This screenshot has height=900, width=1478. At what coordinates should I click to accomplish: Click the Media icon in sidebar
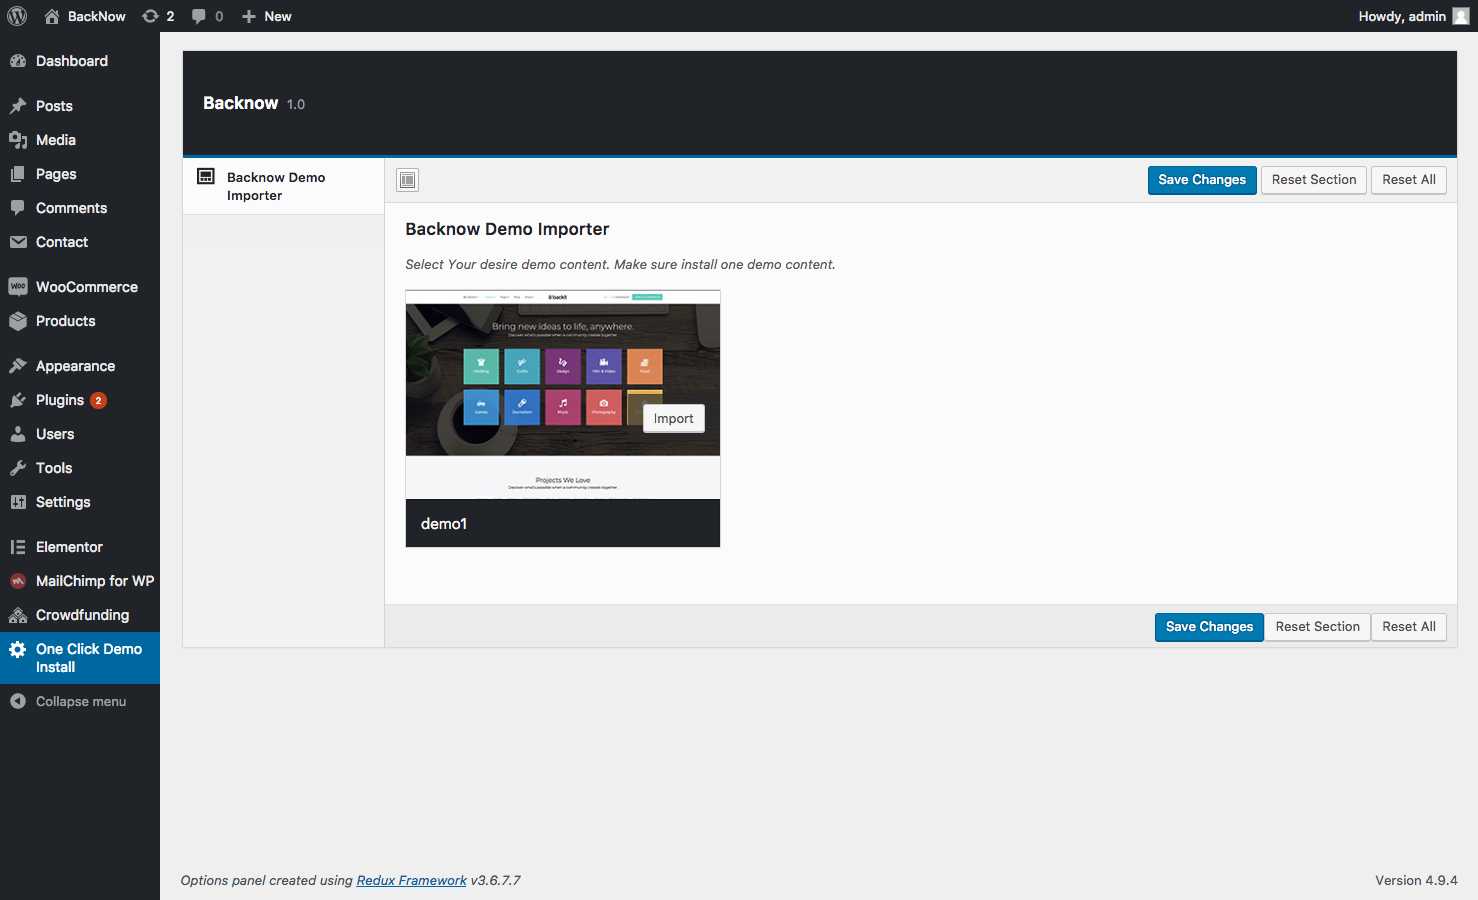(x=18, y=140)
